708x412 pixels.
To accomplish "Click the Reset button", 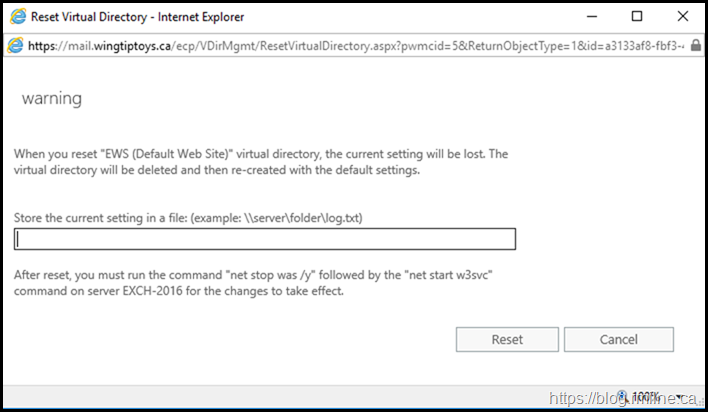I will [x=507, y=340].
